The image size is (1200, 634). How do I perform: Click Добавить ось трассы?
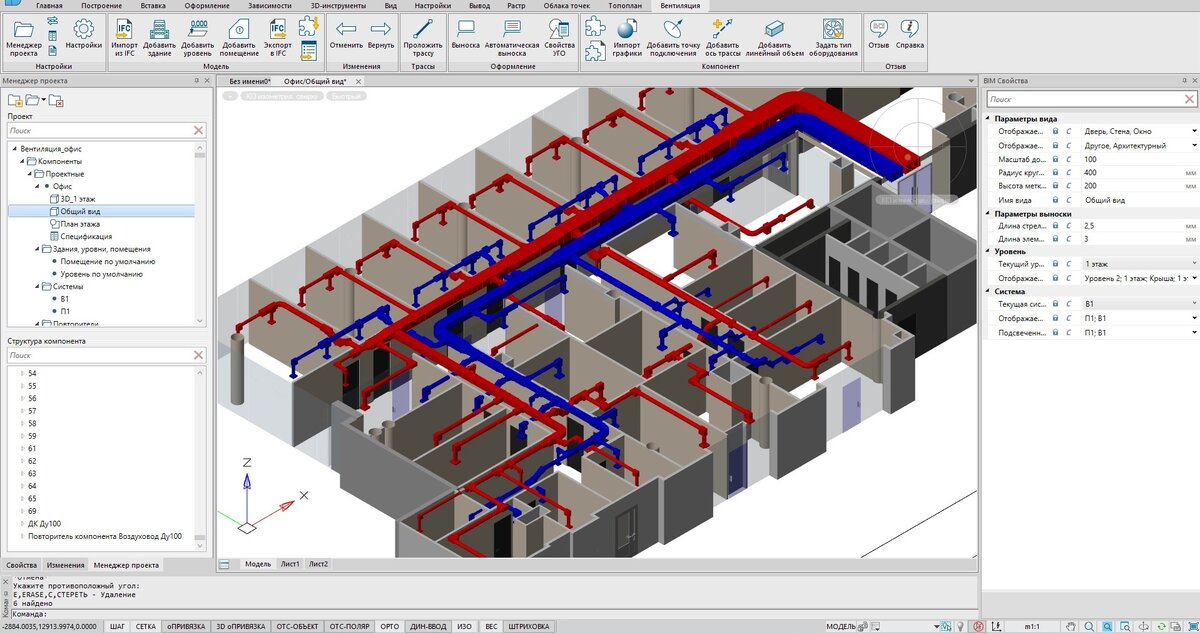coord(723,37)
